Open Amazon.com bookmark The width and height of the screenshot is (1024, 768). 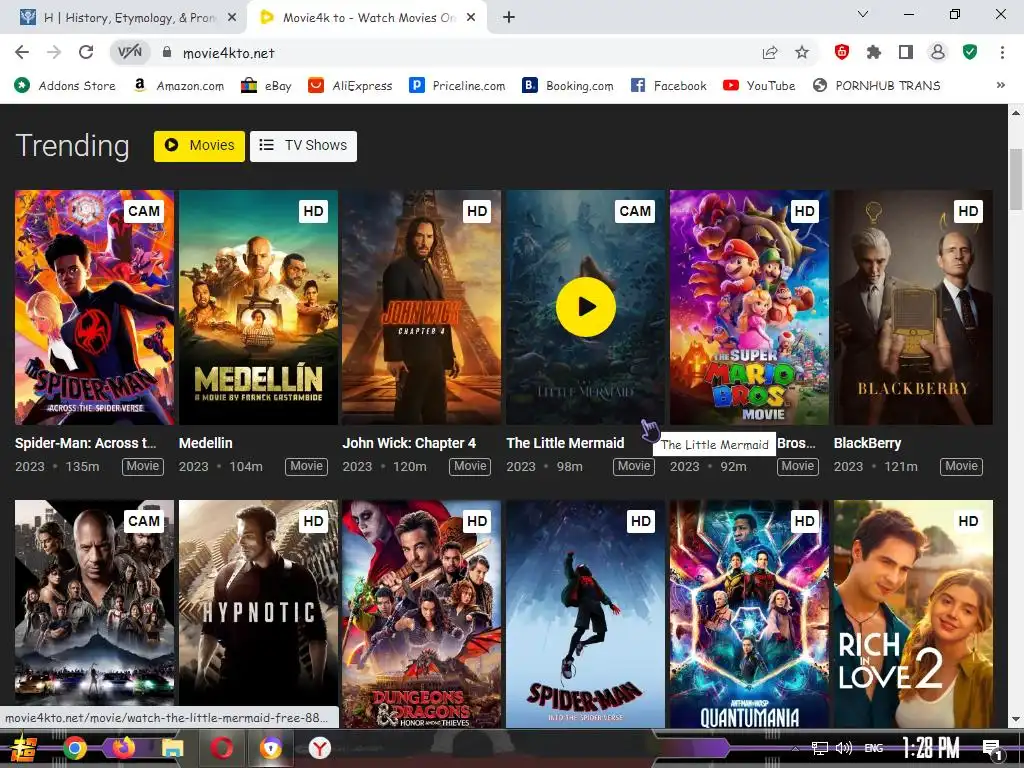[178, 86]
